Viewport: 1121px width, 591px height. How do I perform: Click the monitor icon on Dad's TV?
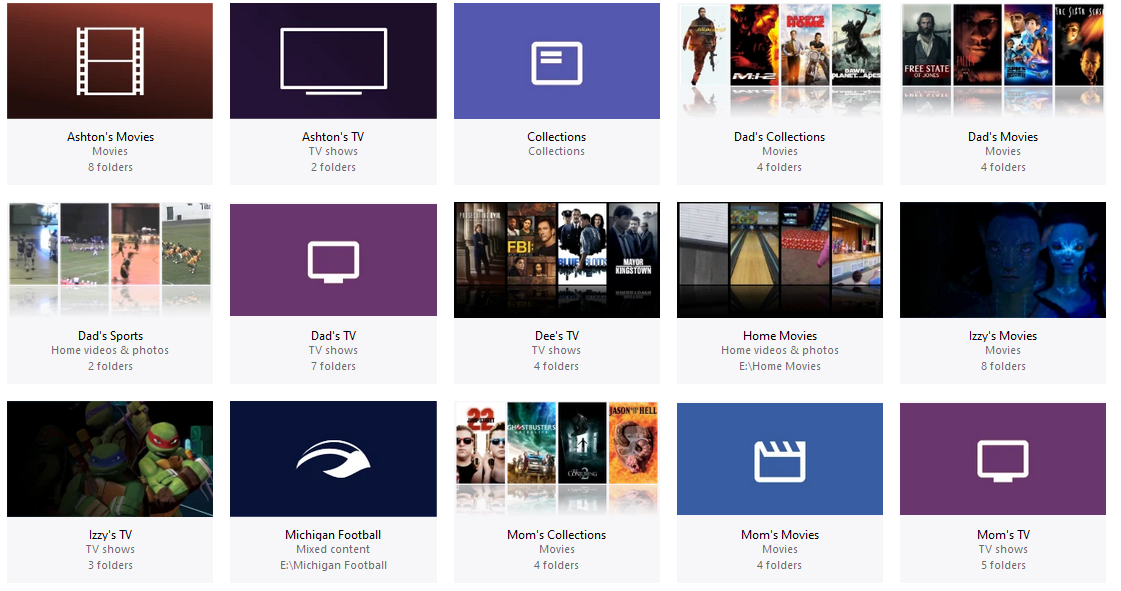[x=333, y=262]
